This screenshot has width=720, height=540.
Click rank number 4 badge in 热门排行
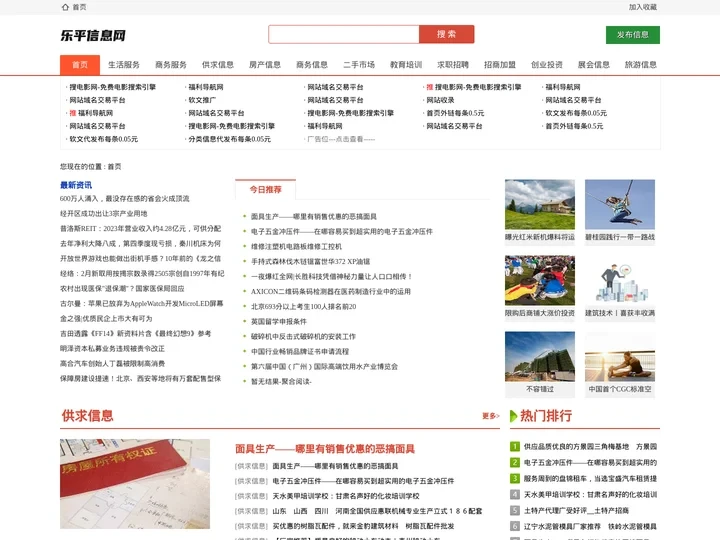tap(515, 495)
